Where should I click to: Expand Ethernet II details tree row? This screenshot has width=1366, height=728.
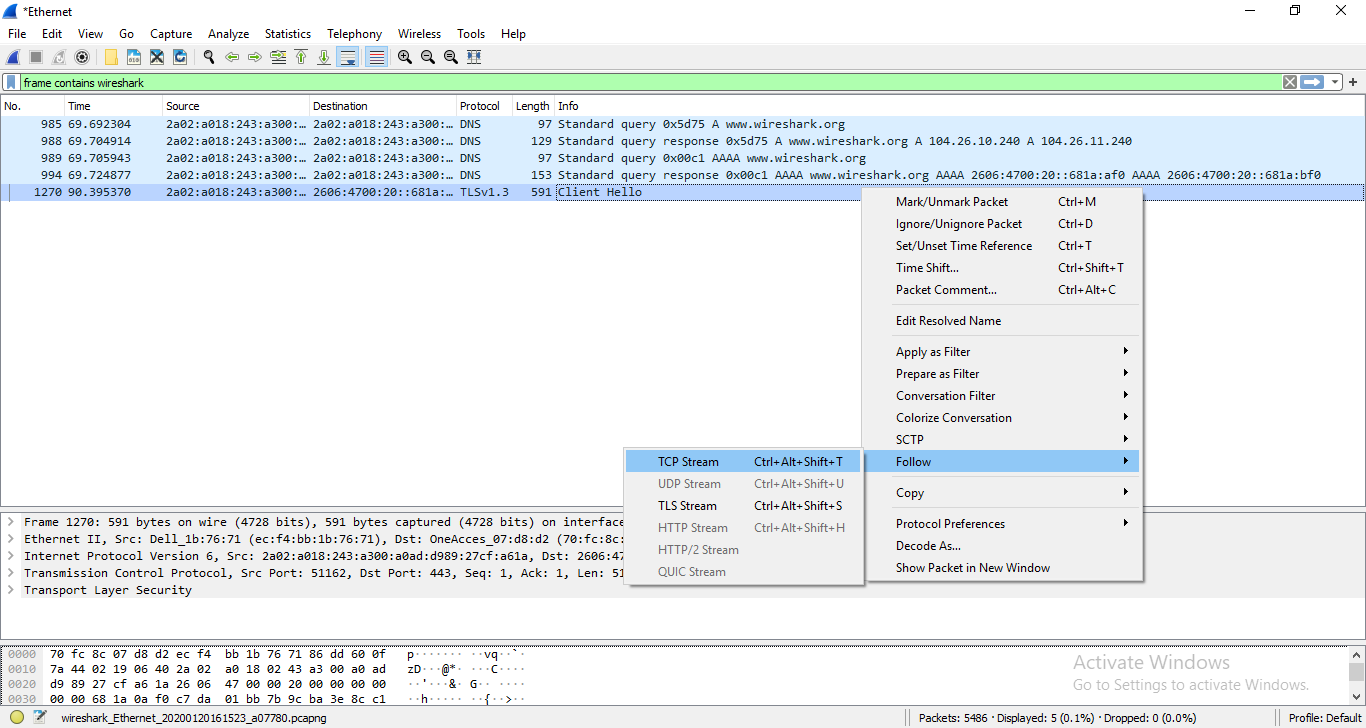tap(11, 539)
